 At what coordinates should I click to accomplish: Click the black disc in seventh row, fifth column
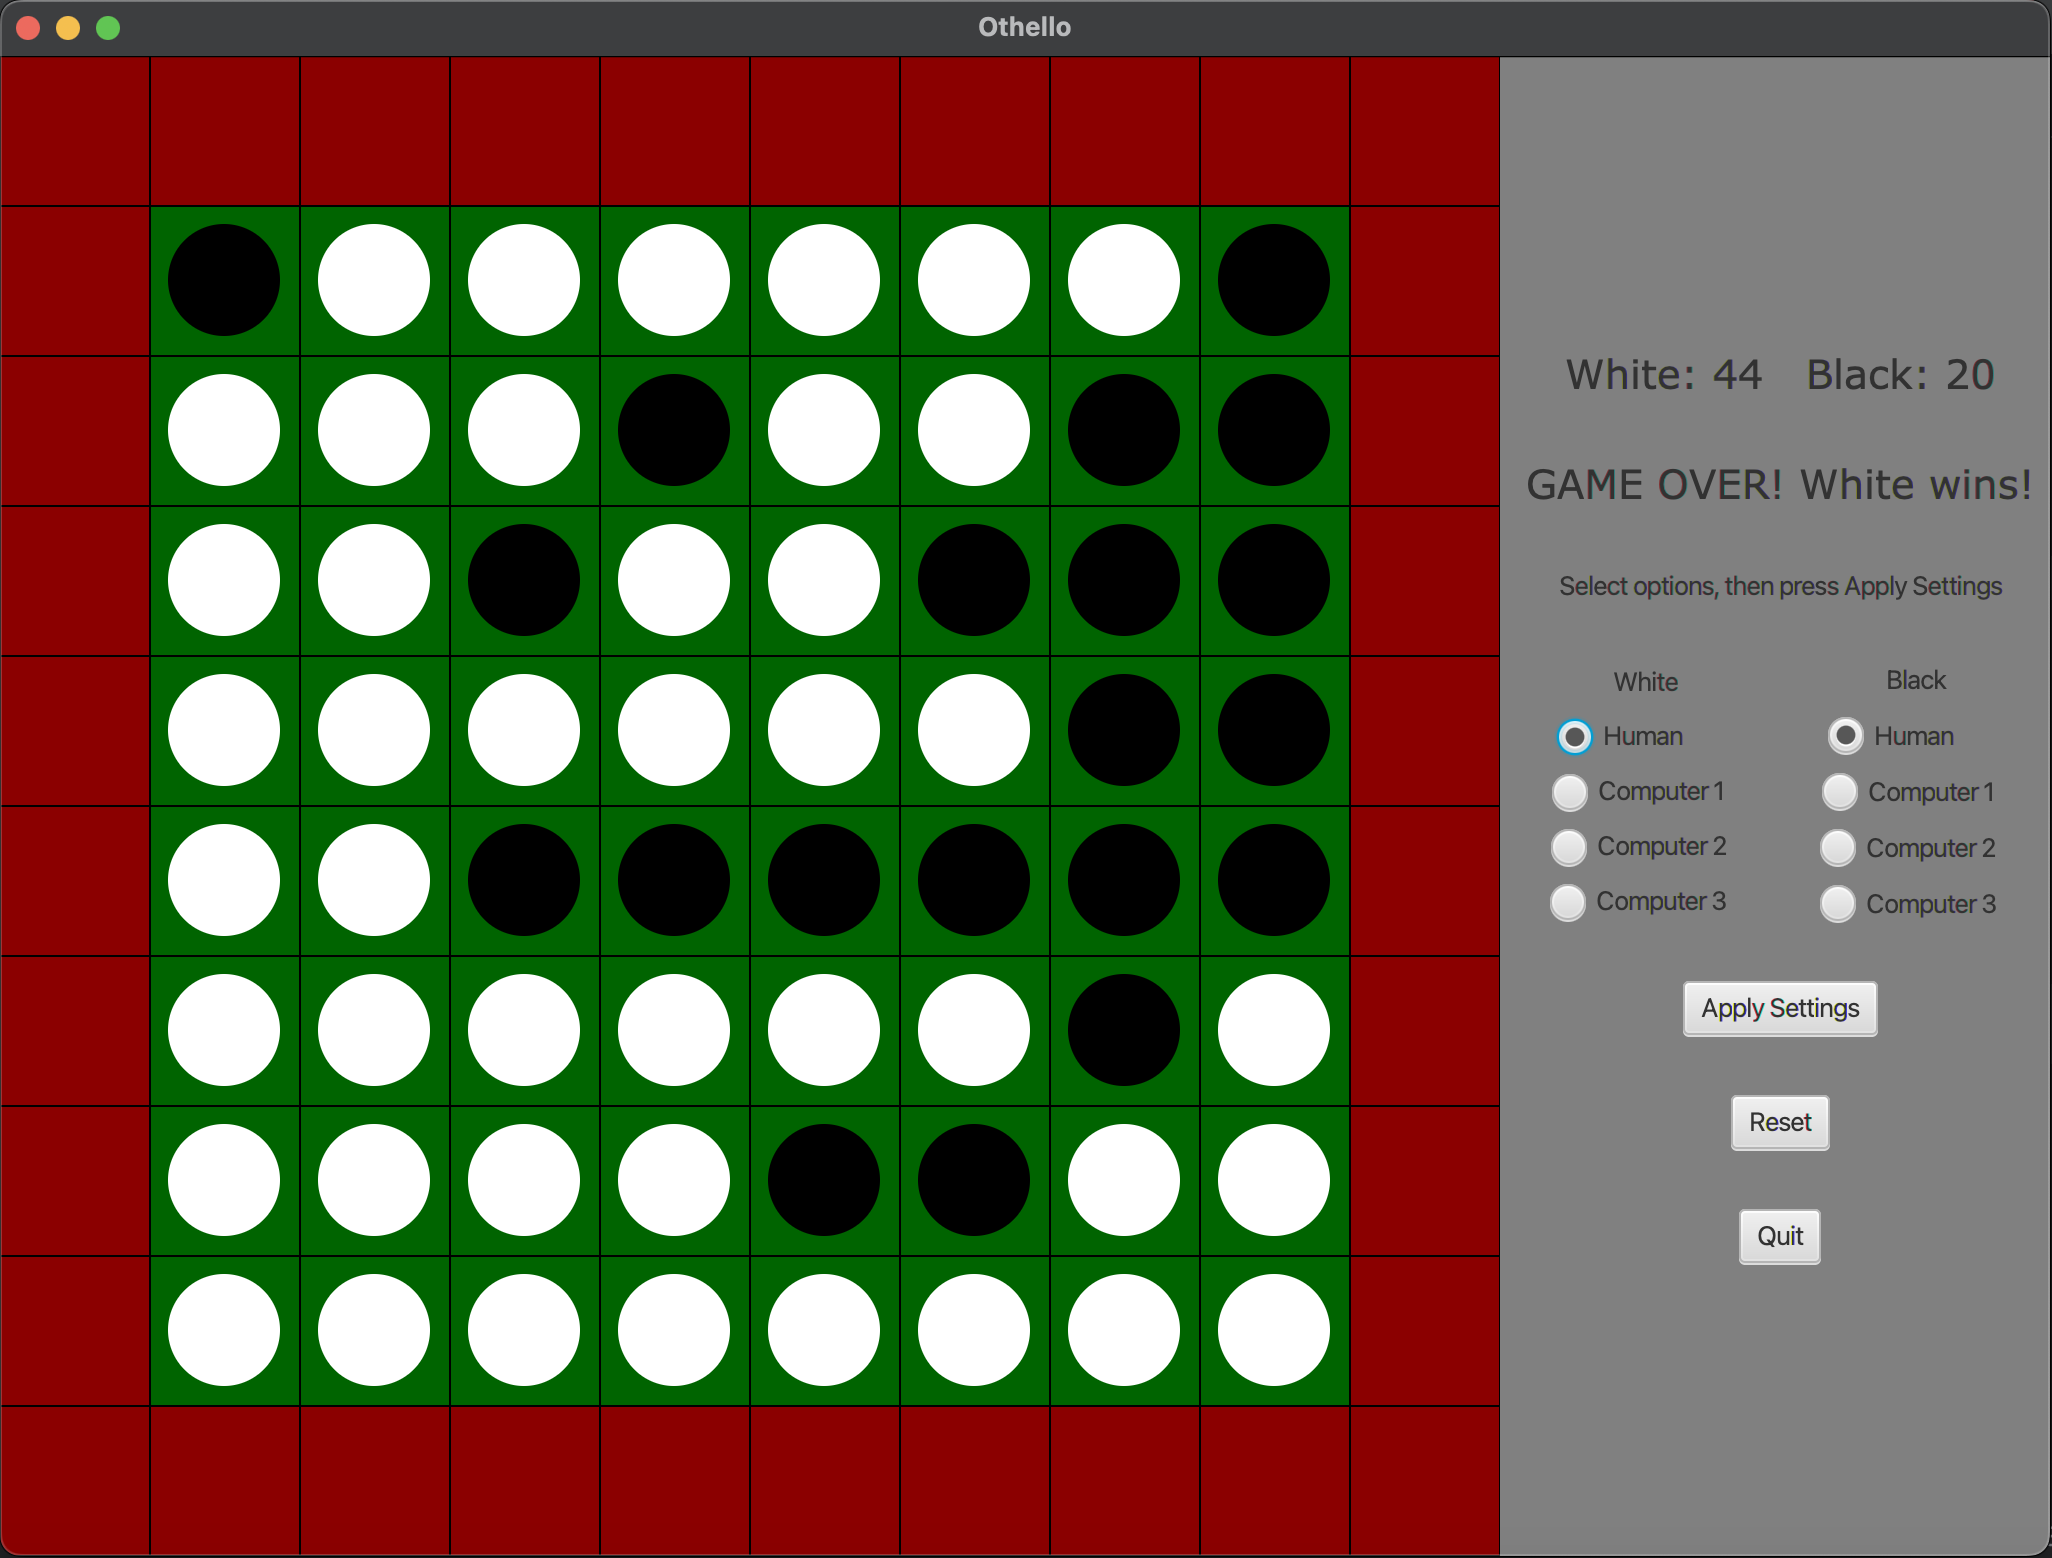coord(824,1180)
